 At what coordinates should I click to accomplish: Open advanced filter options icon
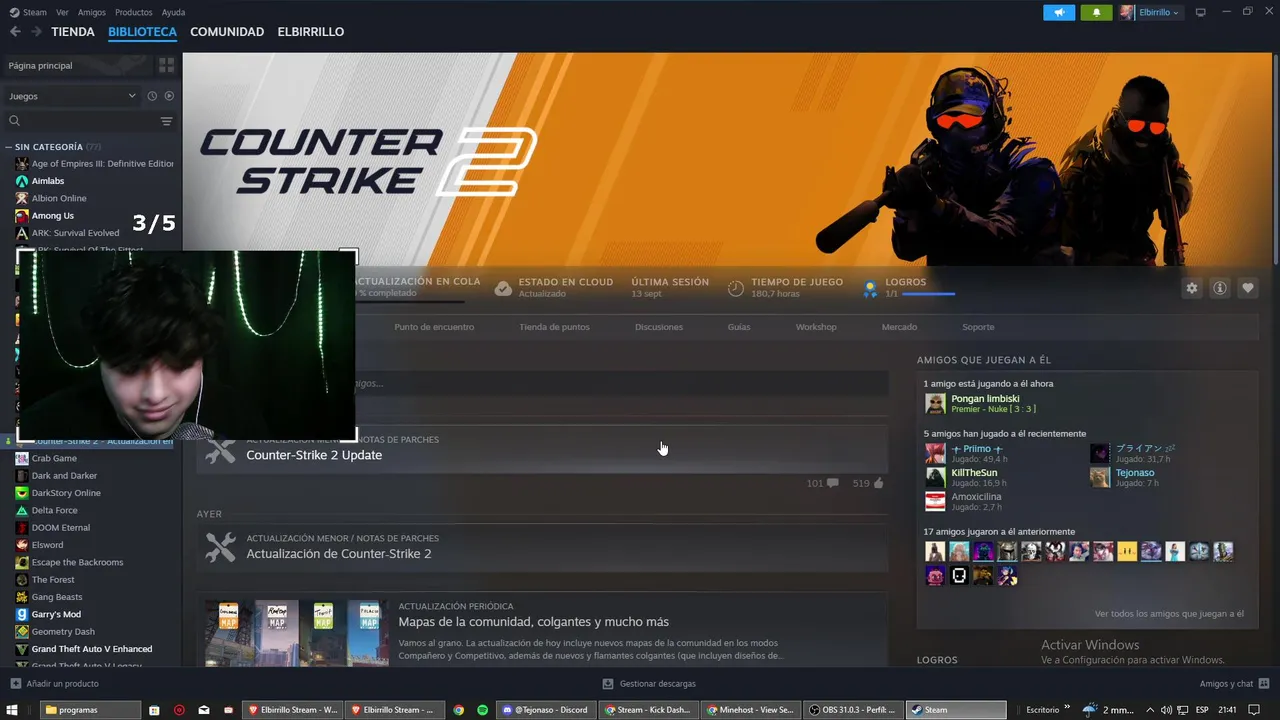tap(166, 121)
